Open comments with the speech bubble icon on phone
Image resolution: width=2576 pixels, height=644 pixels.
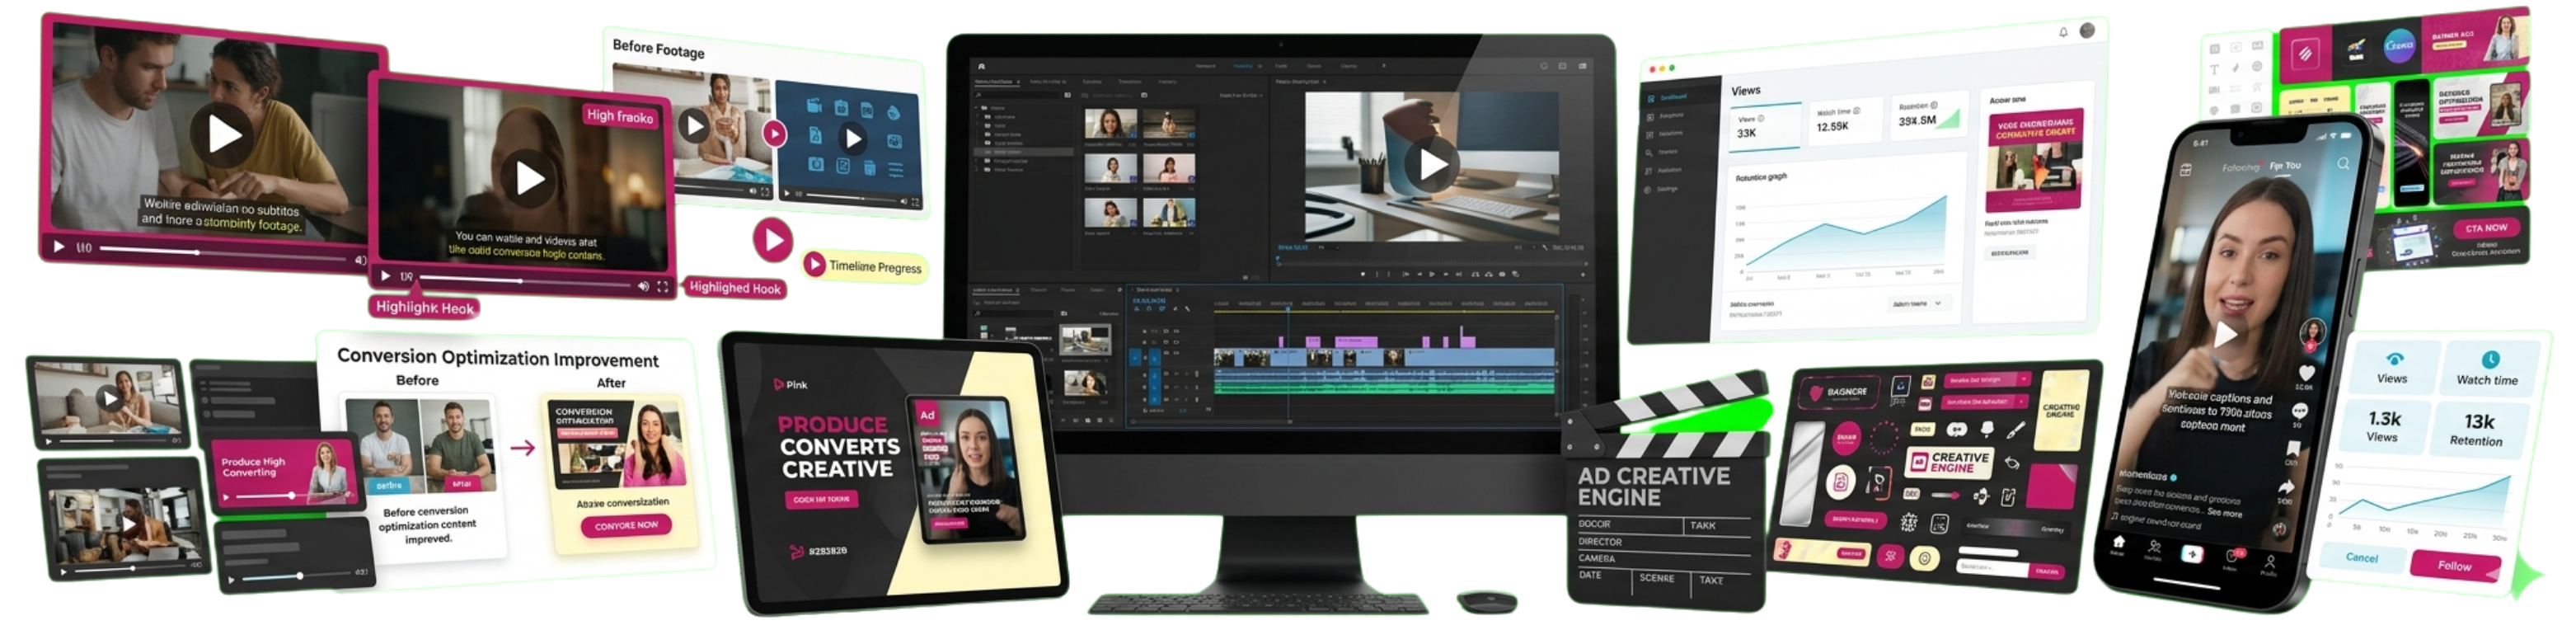[2300, 411]
